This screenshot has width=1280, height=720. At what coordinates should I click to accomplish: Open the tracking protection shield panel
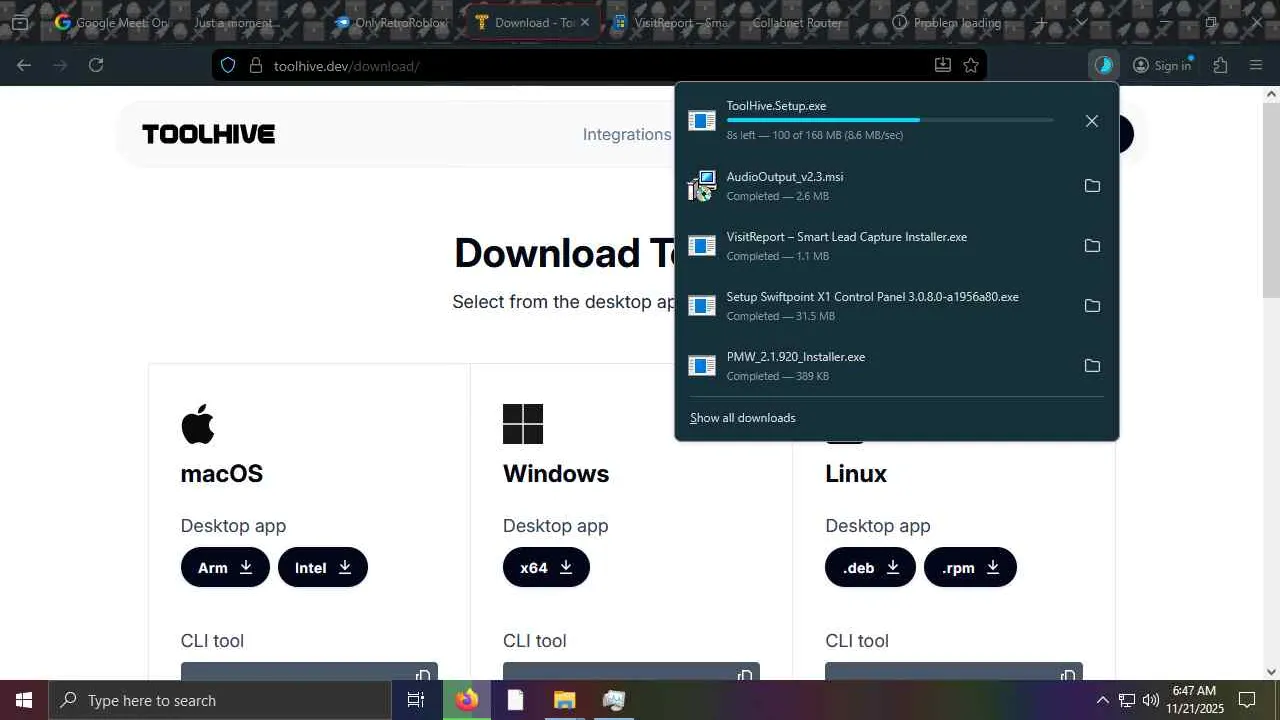coord(228,65)
